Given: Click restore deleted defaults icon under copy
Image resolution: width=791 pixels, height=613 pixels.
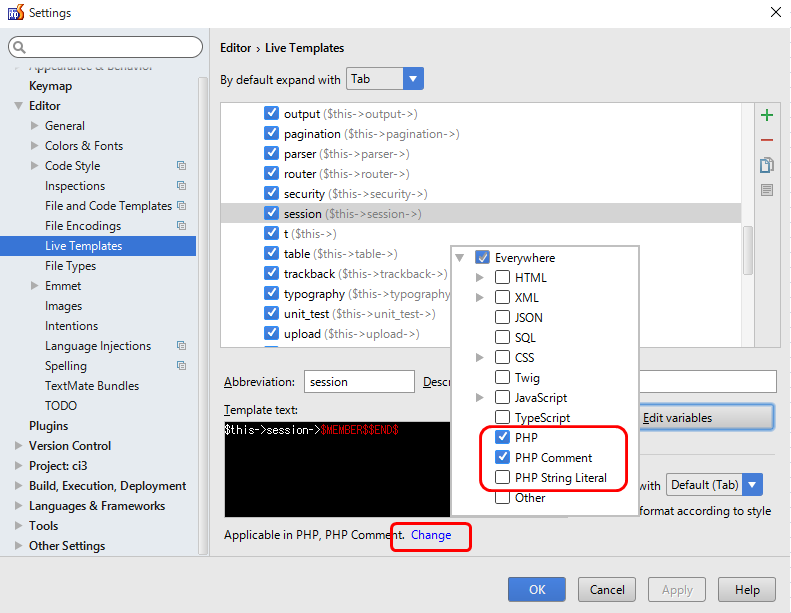Looking at the screenshot, I should tap(767, 190).
